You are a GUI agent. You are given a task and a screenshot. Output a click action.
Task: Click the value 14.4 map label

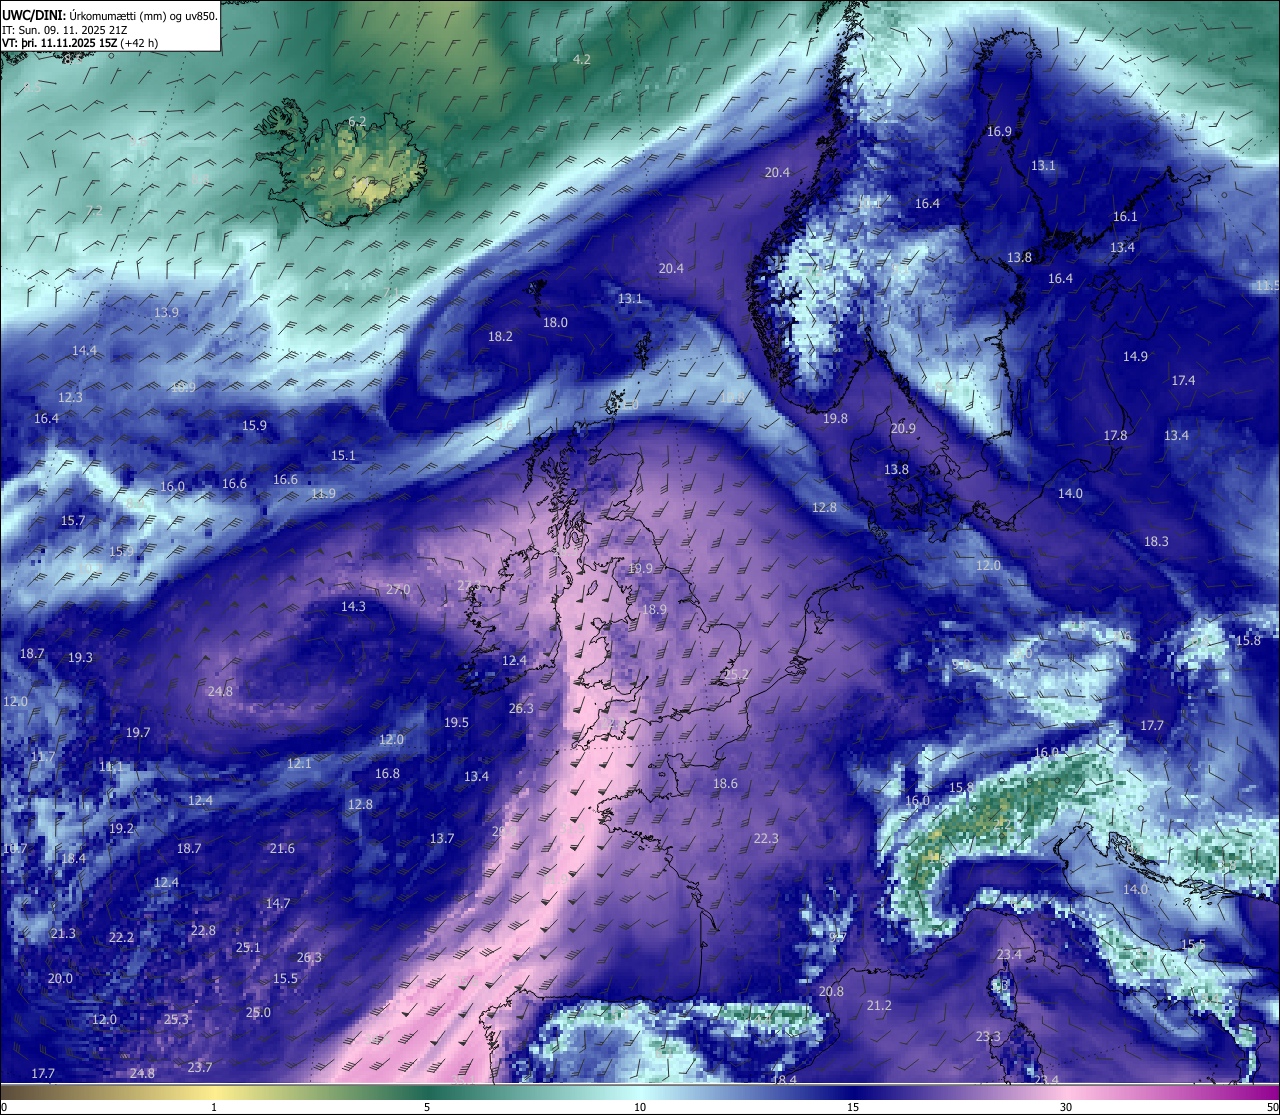pos(84,350)
